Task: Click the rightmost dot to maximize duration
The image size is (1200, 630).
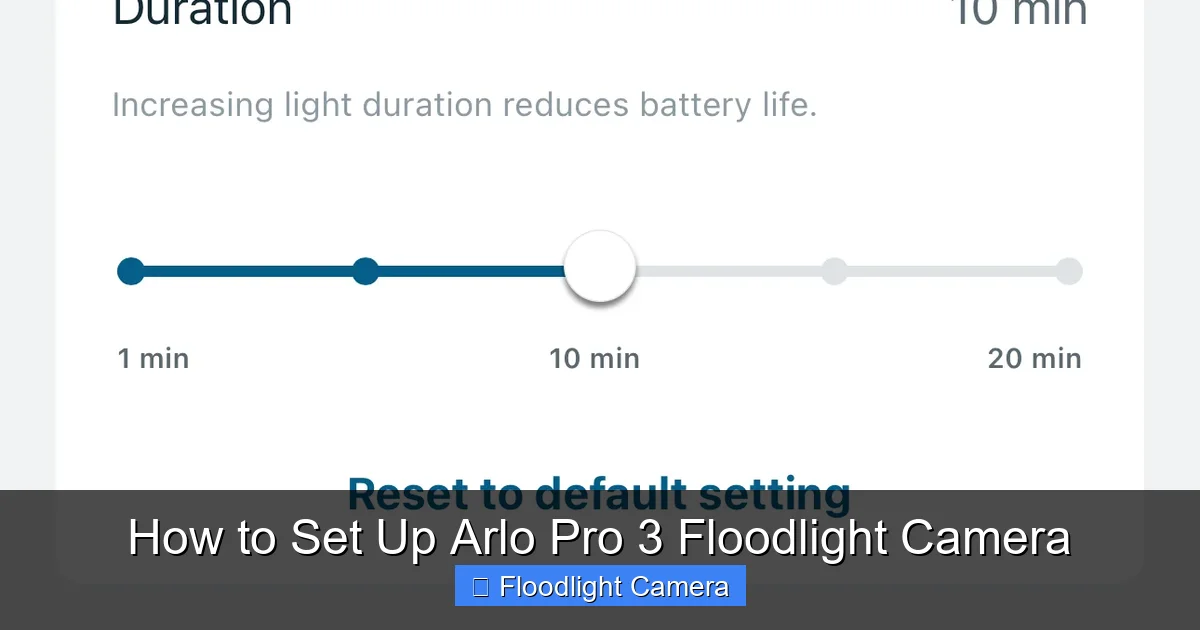Action: (1069, 271)
